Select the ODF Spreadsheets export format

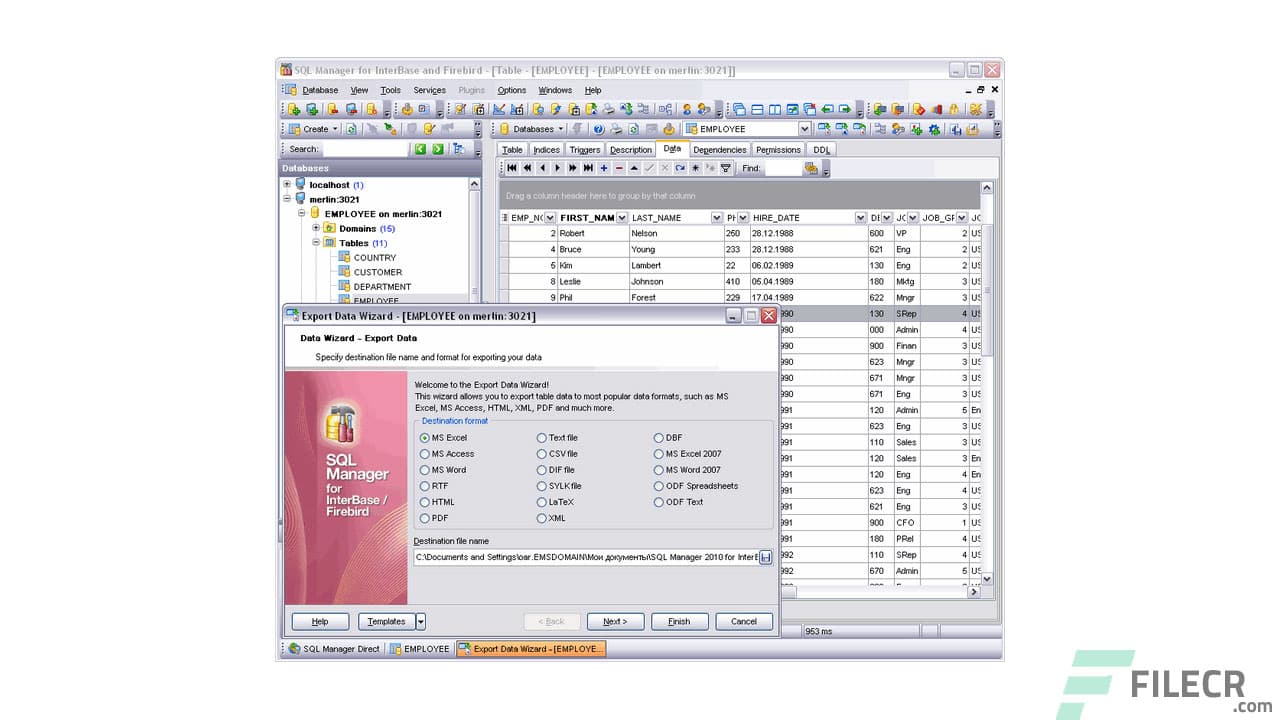(x=659, y=486)
